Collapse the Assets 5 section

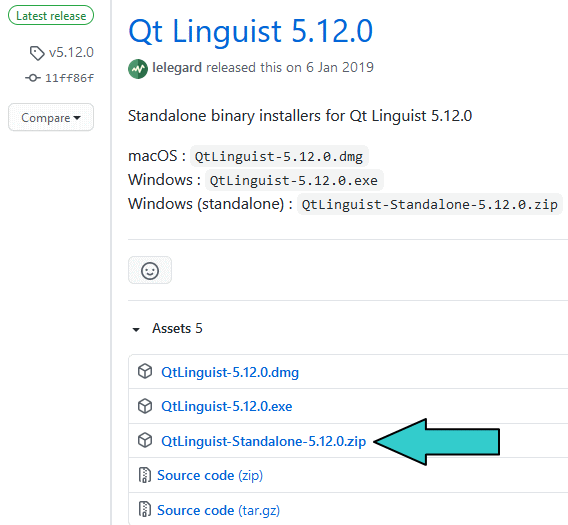167,328
